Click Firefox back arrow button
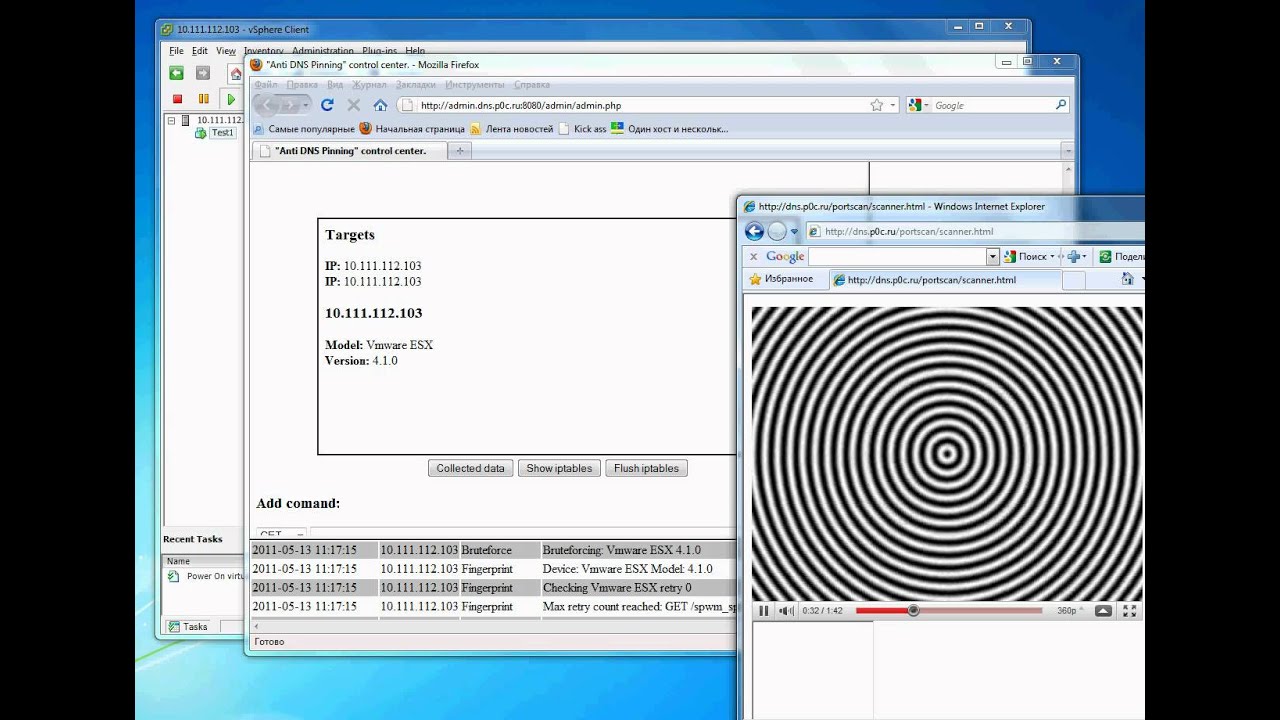Viewport: 1280px width, 720px height. 267,105
